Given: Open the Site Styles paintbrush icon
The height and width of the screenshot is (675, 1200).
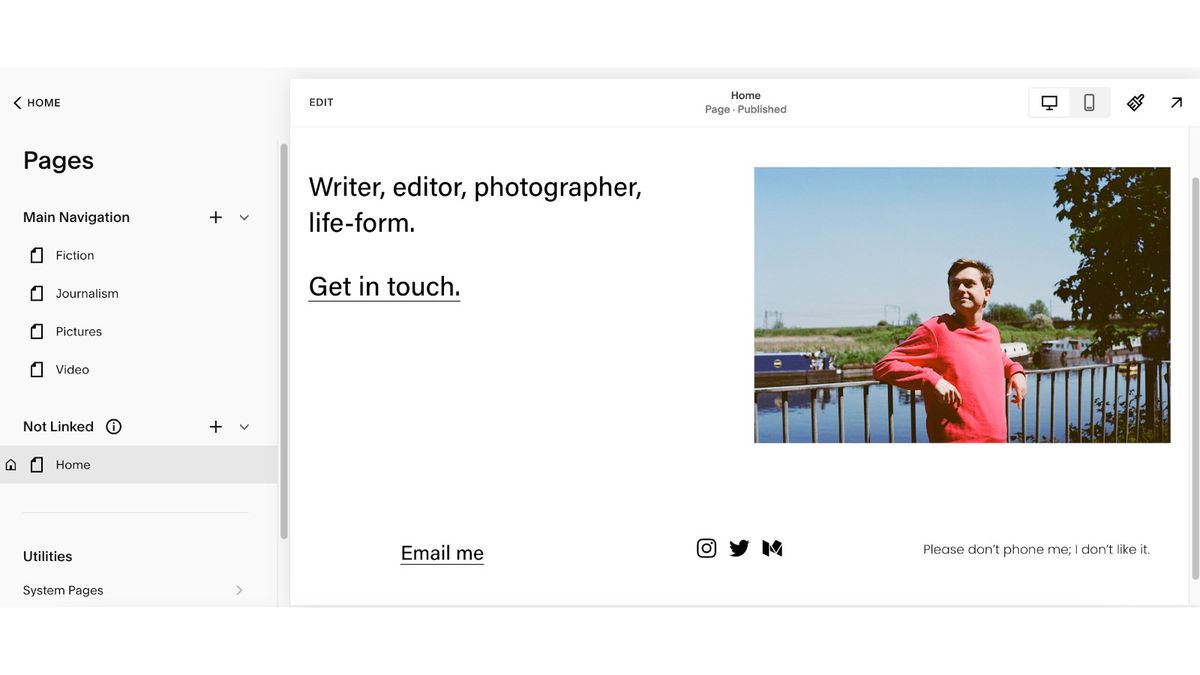Looking at the screenshot, I should click(x=1135, y=102).
